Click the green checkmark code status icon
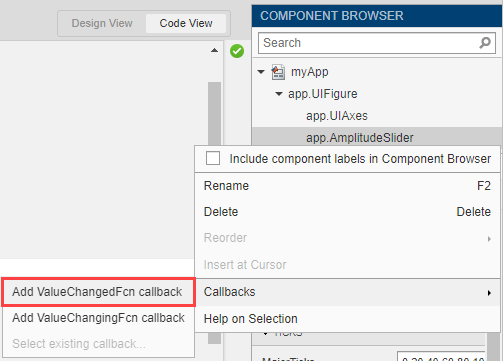The image size is (503, 361). [237, 51]
